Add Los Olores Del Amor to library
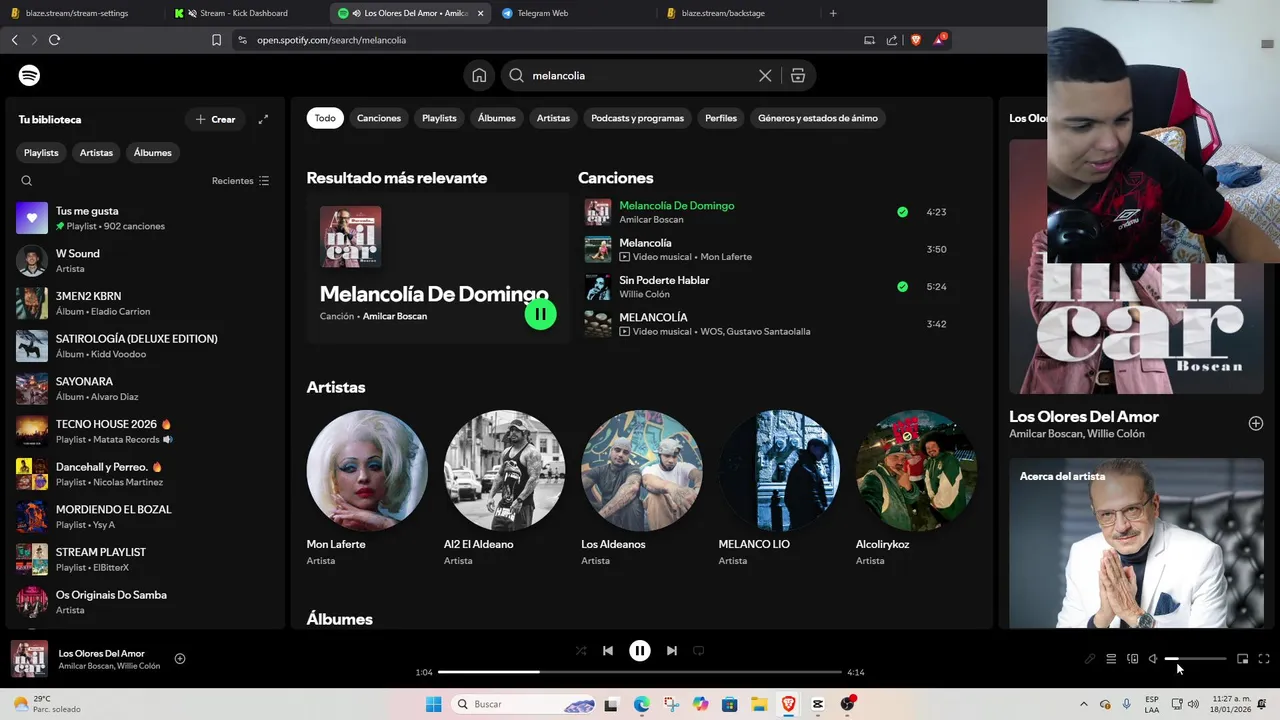 [x=1256, y=423]
